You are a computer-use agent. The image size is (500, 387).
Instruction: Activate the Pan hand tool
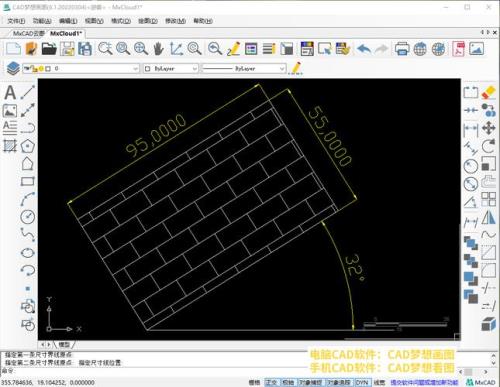[x=159, y=49]
